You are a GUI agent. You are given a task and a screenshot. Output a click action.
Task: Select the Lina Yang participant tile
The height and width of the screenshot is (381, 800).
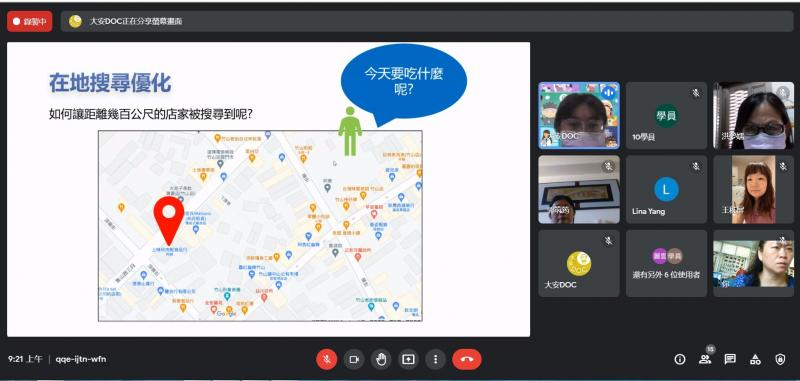click(666, 189)
